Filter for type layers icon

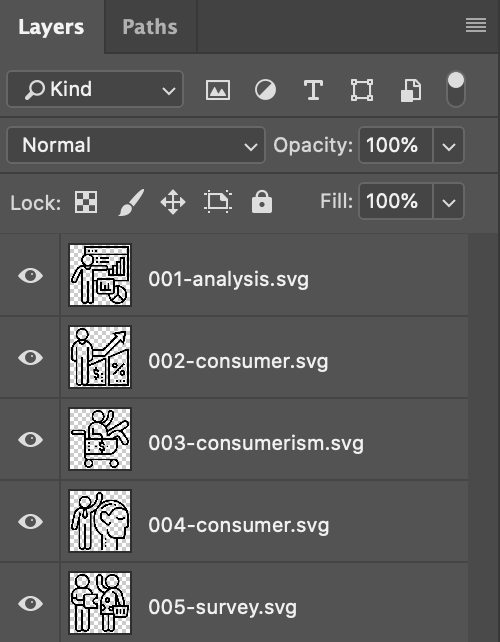pos(313,90)
